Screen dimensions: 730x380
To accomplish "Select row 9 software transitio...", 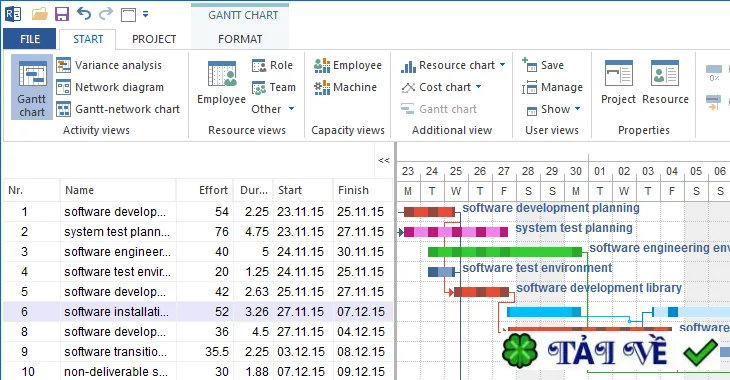I will pos(198,352).
